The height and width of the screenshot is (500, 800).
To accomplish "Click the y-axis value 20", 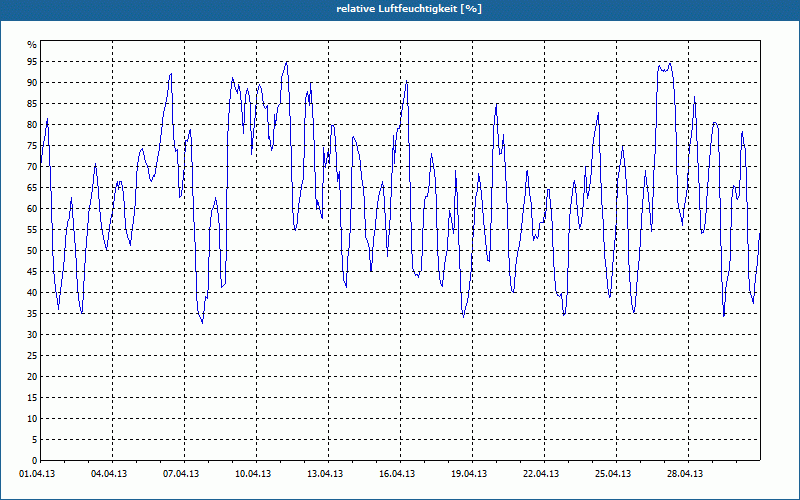I will click(32, 377).
